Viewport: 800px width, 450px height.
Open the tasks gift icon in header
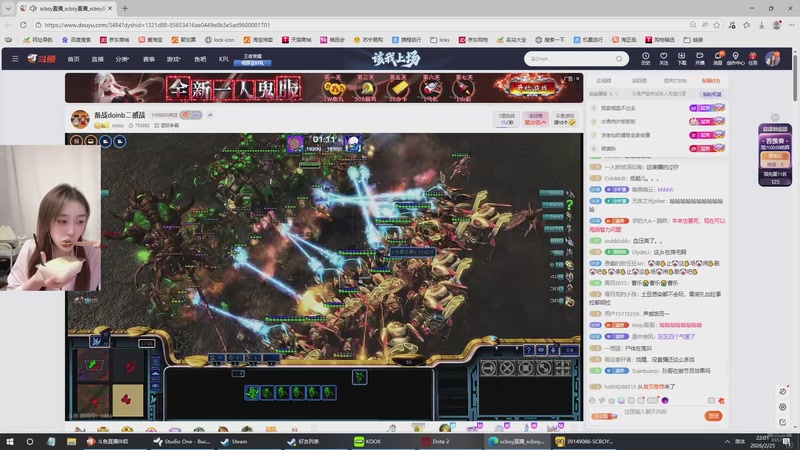pyautogui.click(x=753, y=58)
